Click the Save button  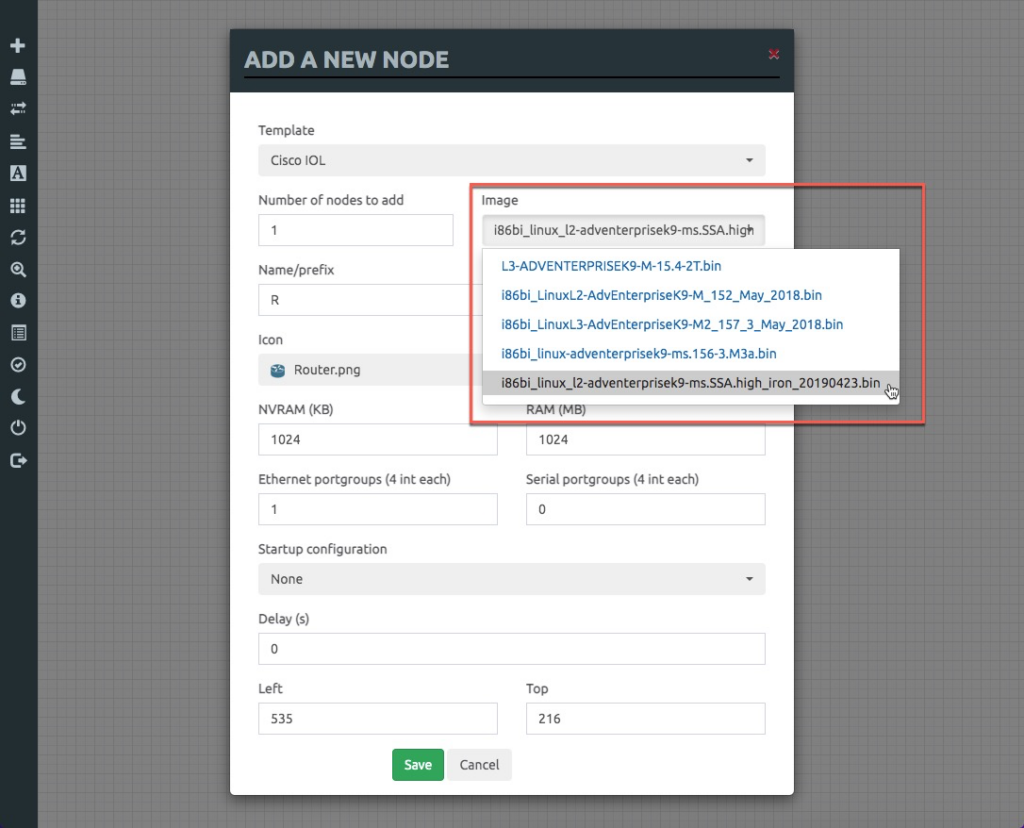coord(418,765)
